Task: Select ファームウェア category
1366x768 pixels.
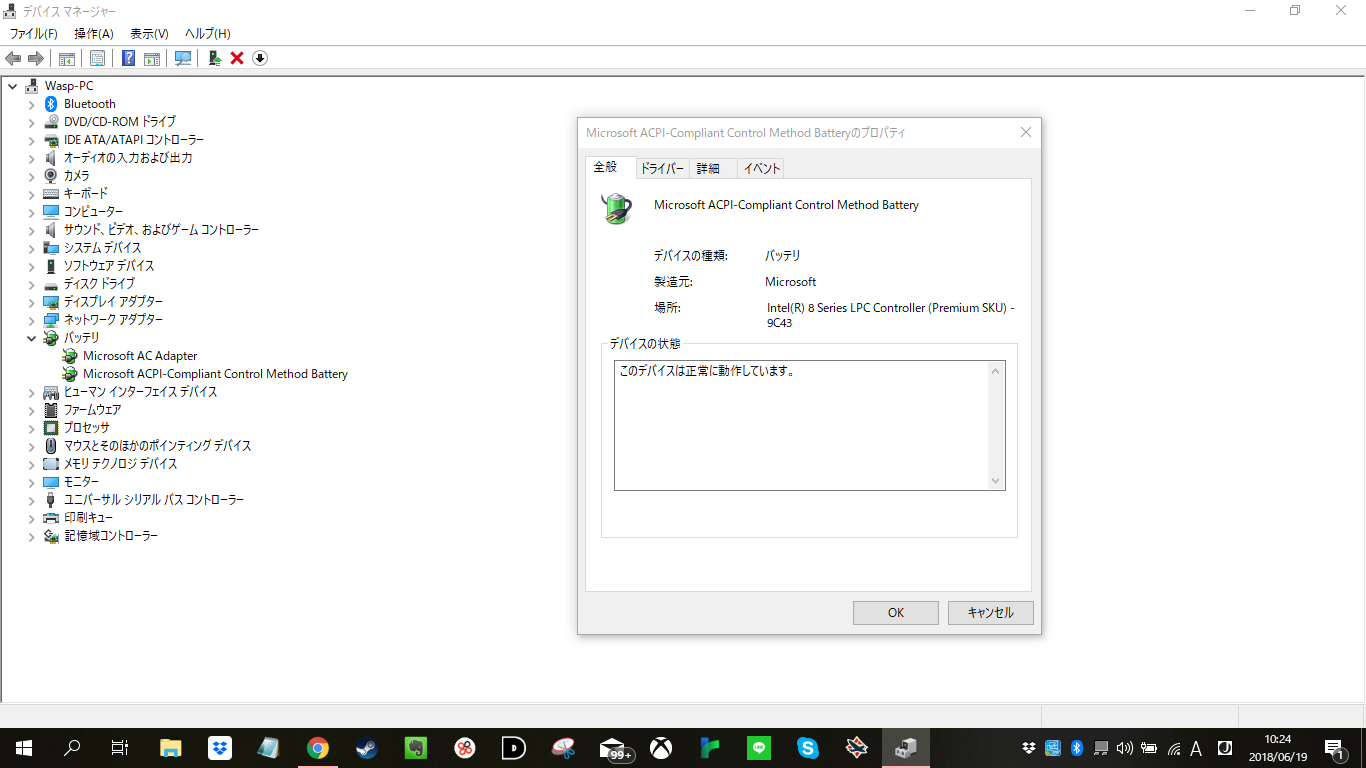Action: click(92, 410)
